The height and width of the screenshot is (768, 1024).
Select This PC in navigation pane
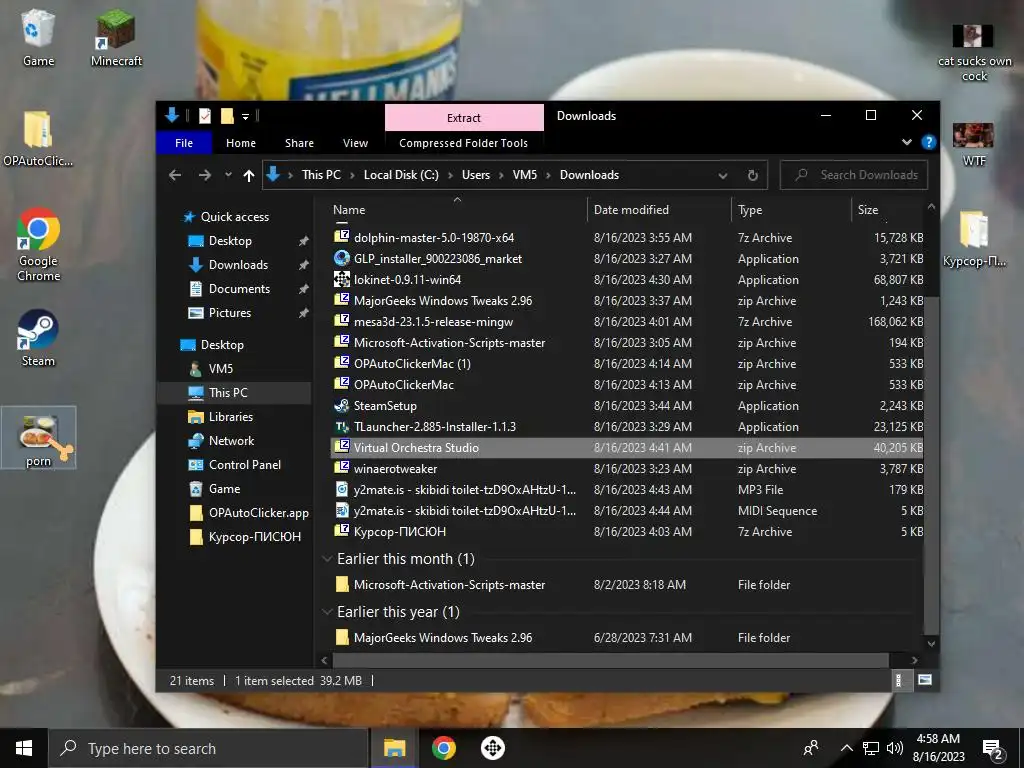pyautogui.click(x=228, y=392)
